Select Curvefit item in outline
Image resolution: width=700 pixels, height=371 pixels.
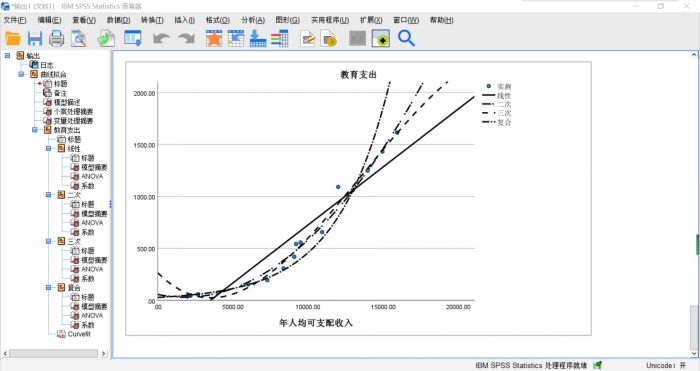tap(79, 334)
